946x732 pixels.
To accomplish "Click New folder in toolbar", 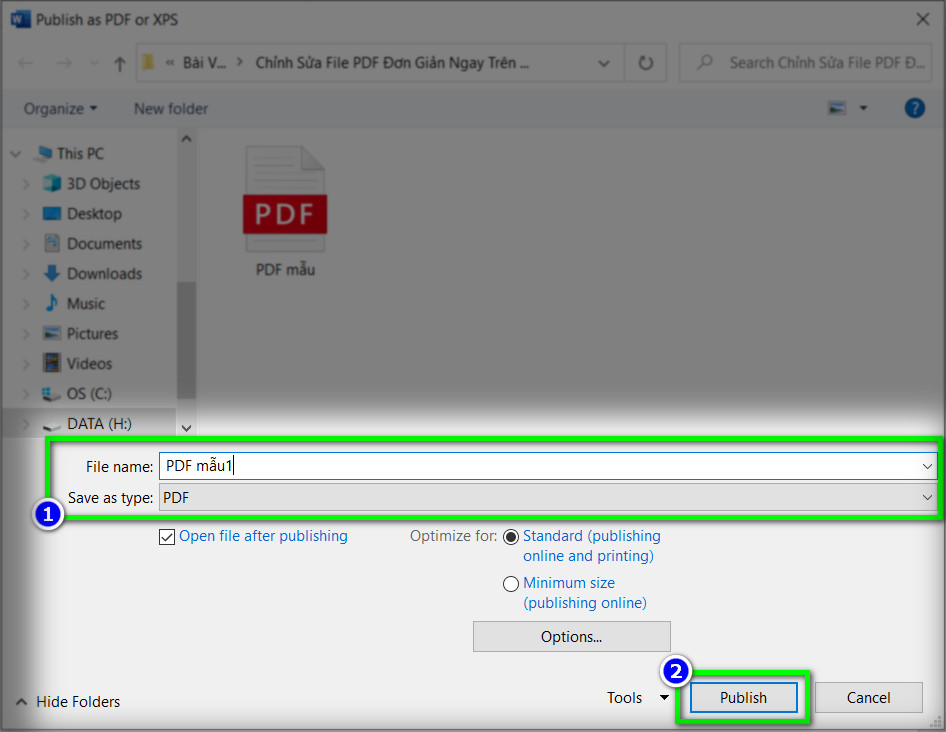I will click(x=171, y=108).
